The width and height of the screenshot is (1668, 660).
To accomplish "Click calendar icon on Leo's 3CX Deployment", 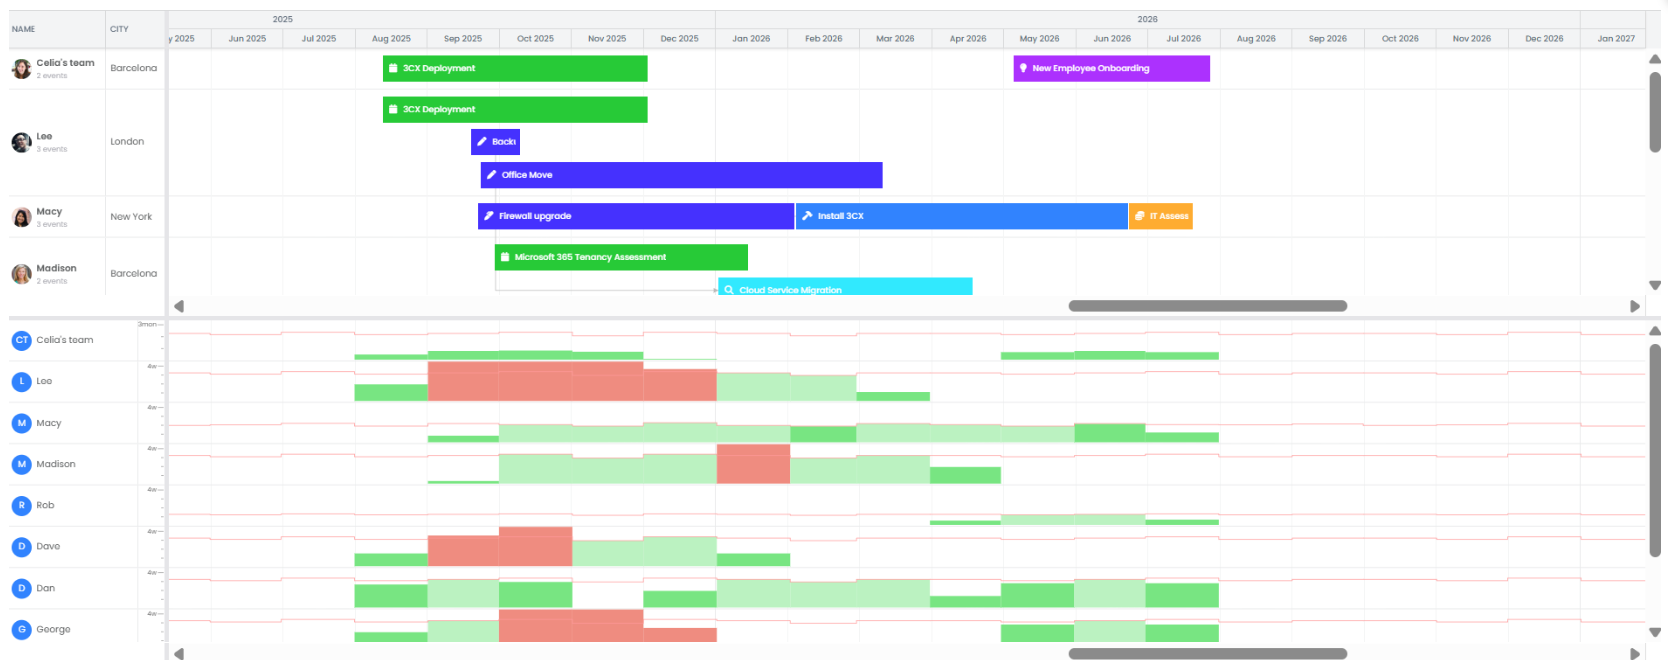I will click(x=393, y=109).
